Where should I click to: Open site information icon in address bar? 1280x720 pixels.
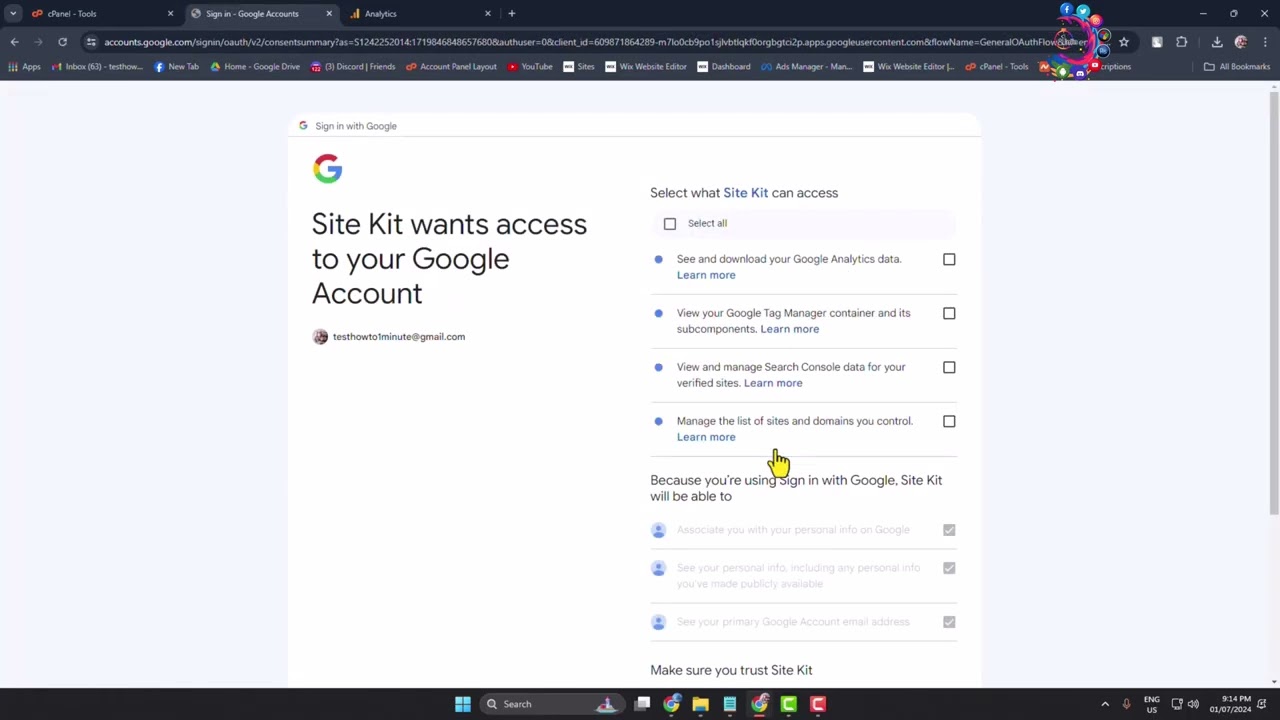[91, 42]
